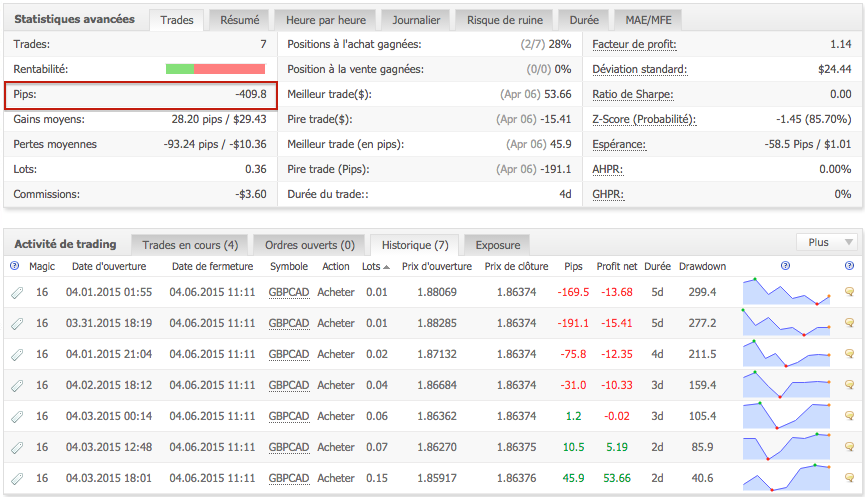Image resolution: width=865 pixels, height=497 pixels.
Task: Click the paperclip icon for trade opened 04.02.2015 18:12
Action: tap(16, 385)
